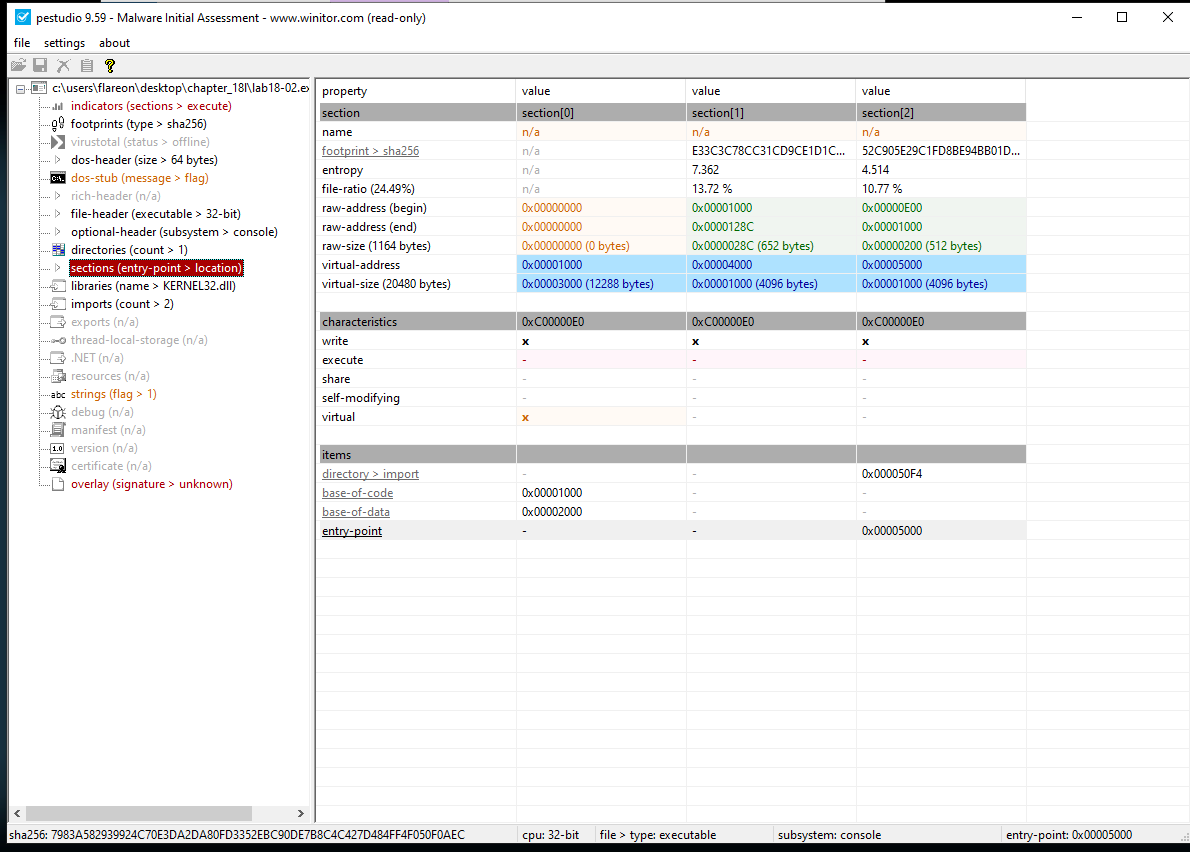This screenshot has width=1190, height=852.
Task: Expand the sections node arrow
Action: click(58, 268)
